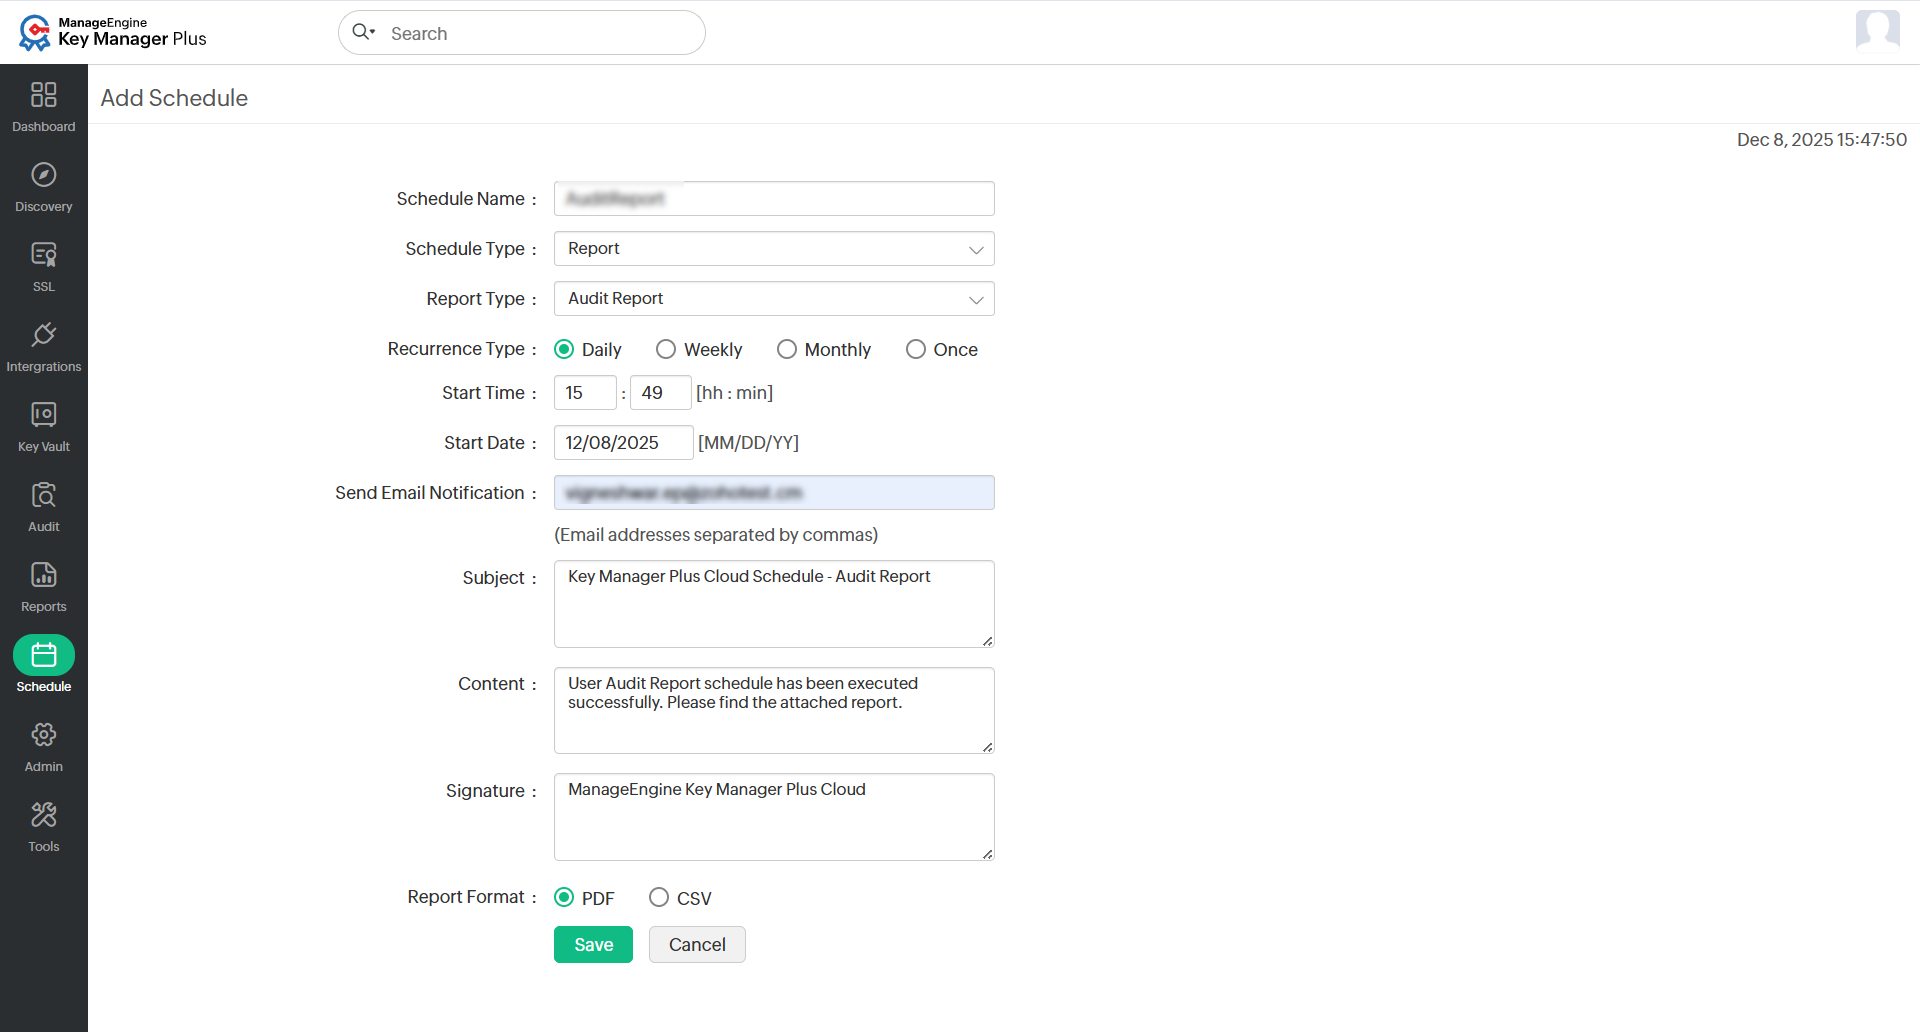Focus the Schedule Name field

coord(774,199)
